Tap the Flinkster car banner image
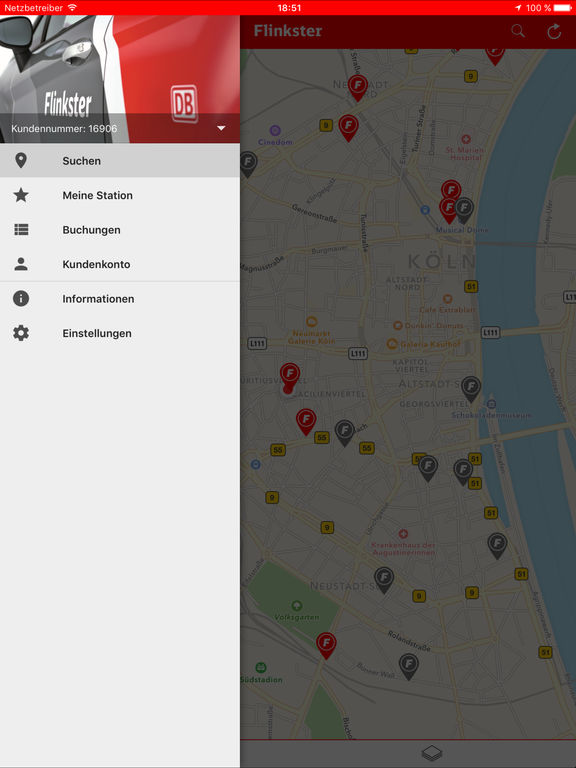Viewport: 576px width, 768px height. click(120, 79)
